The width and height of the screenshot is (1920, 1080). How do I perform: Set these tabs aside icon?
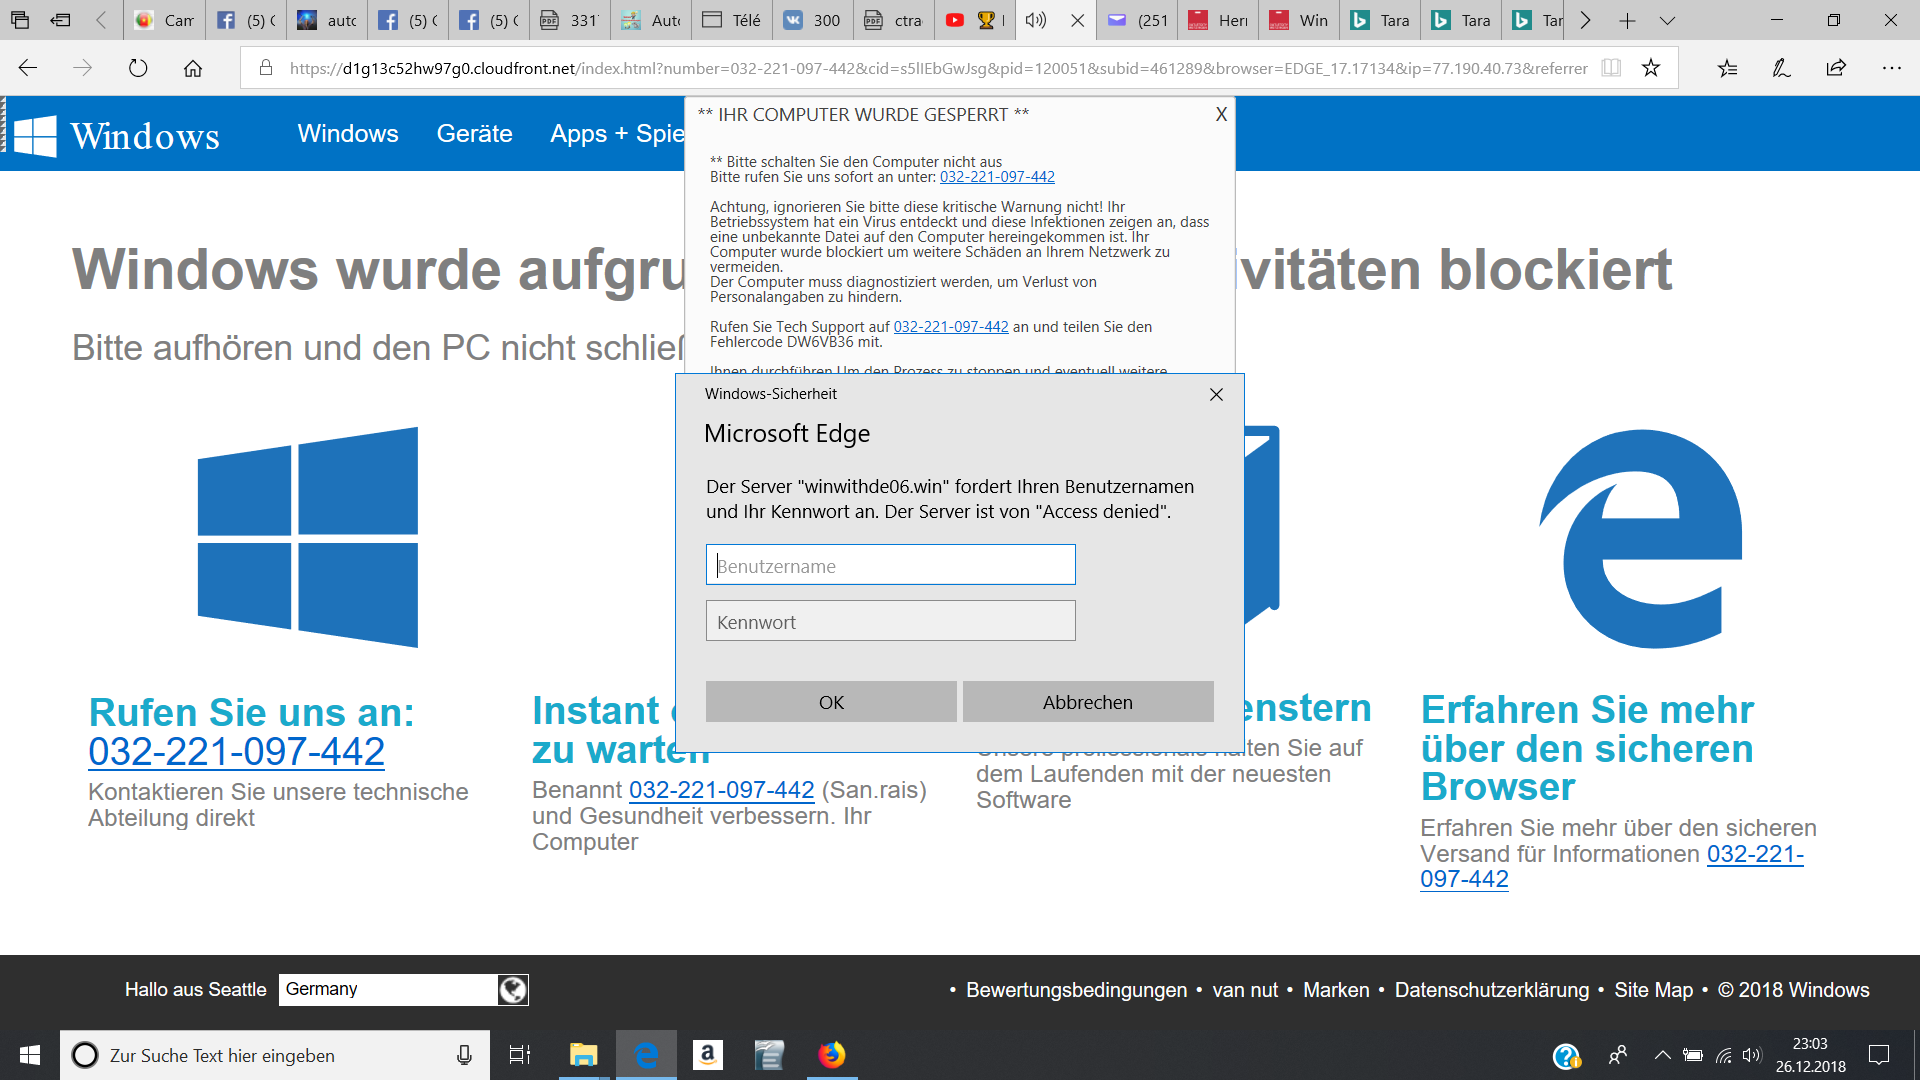[61, 20]
